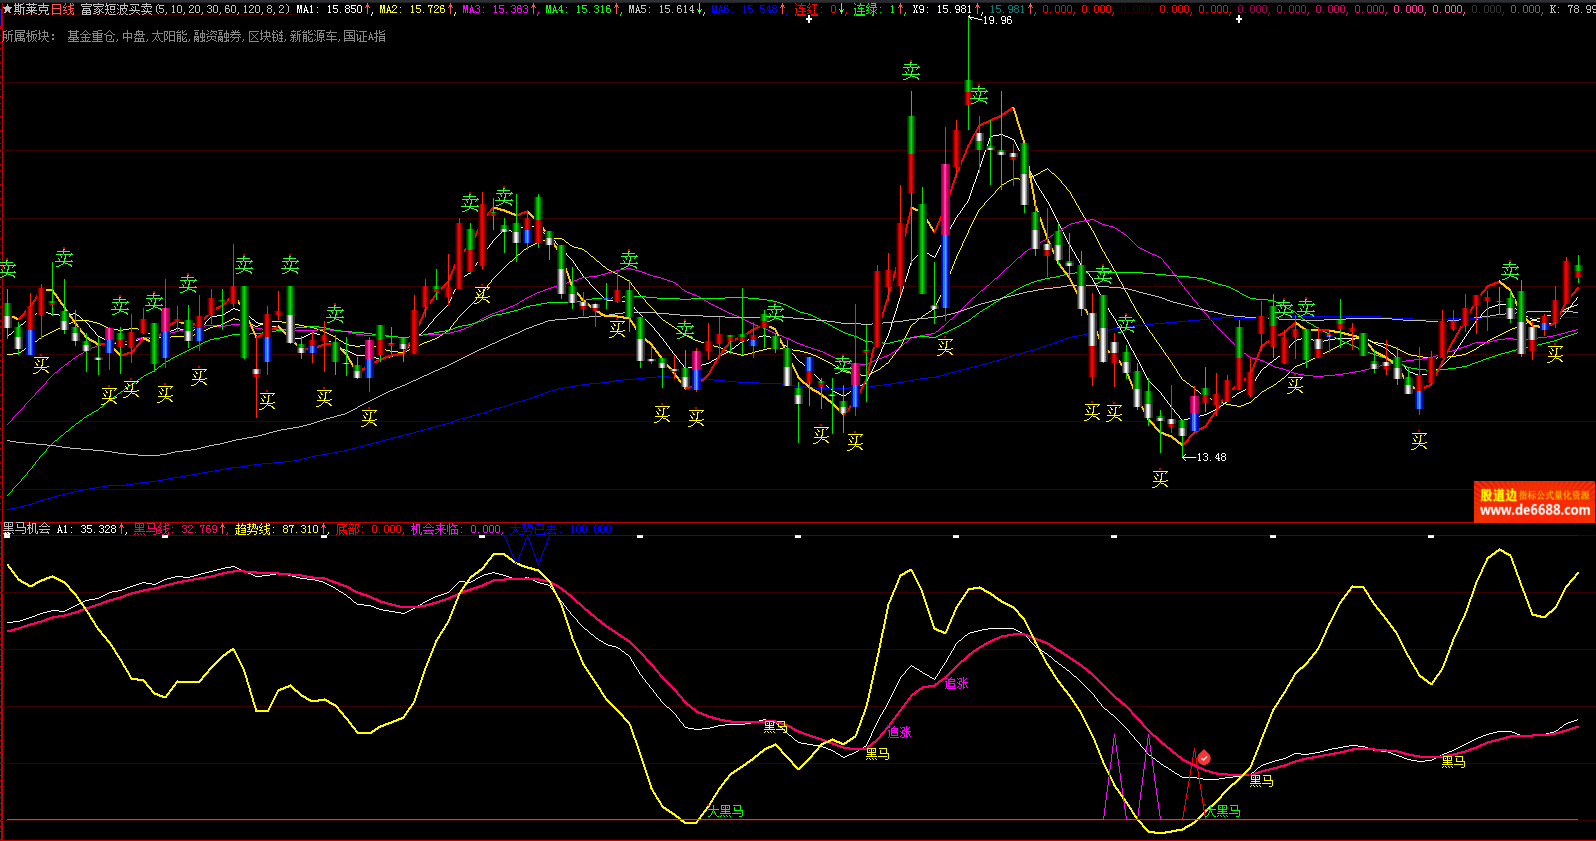Click the 买 signal below the 13.48 low
This screenshot has width=1596, height=841.
pos(1160,479)
